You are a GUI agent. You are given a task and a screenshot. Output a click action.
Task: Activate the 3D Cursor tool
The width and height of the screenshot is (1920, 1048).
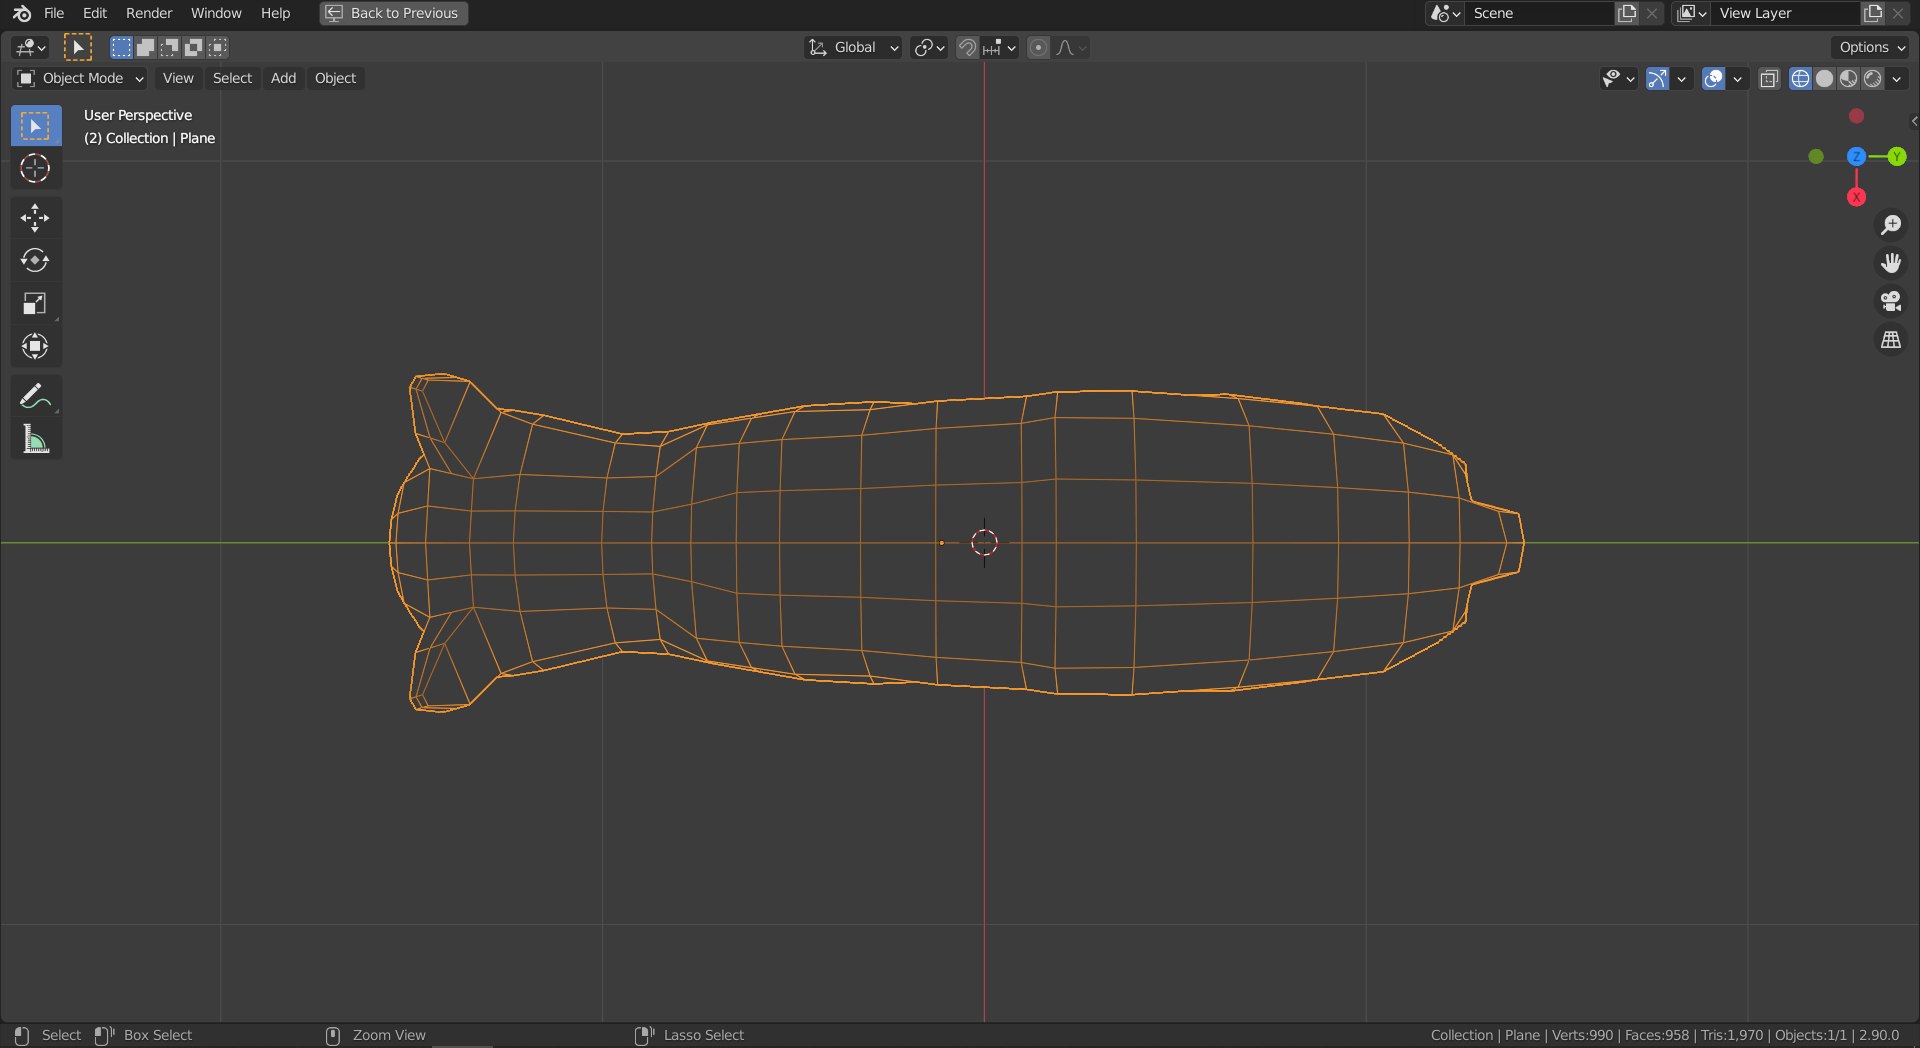(35, 168)
